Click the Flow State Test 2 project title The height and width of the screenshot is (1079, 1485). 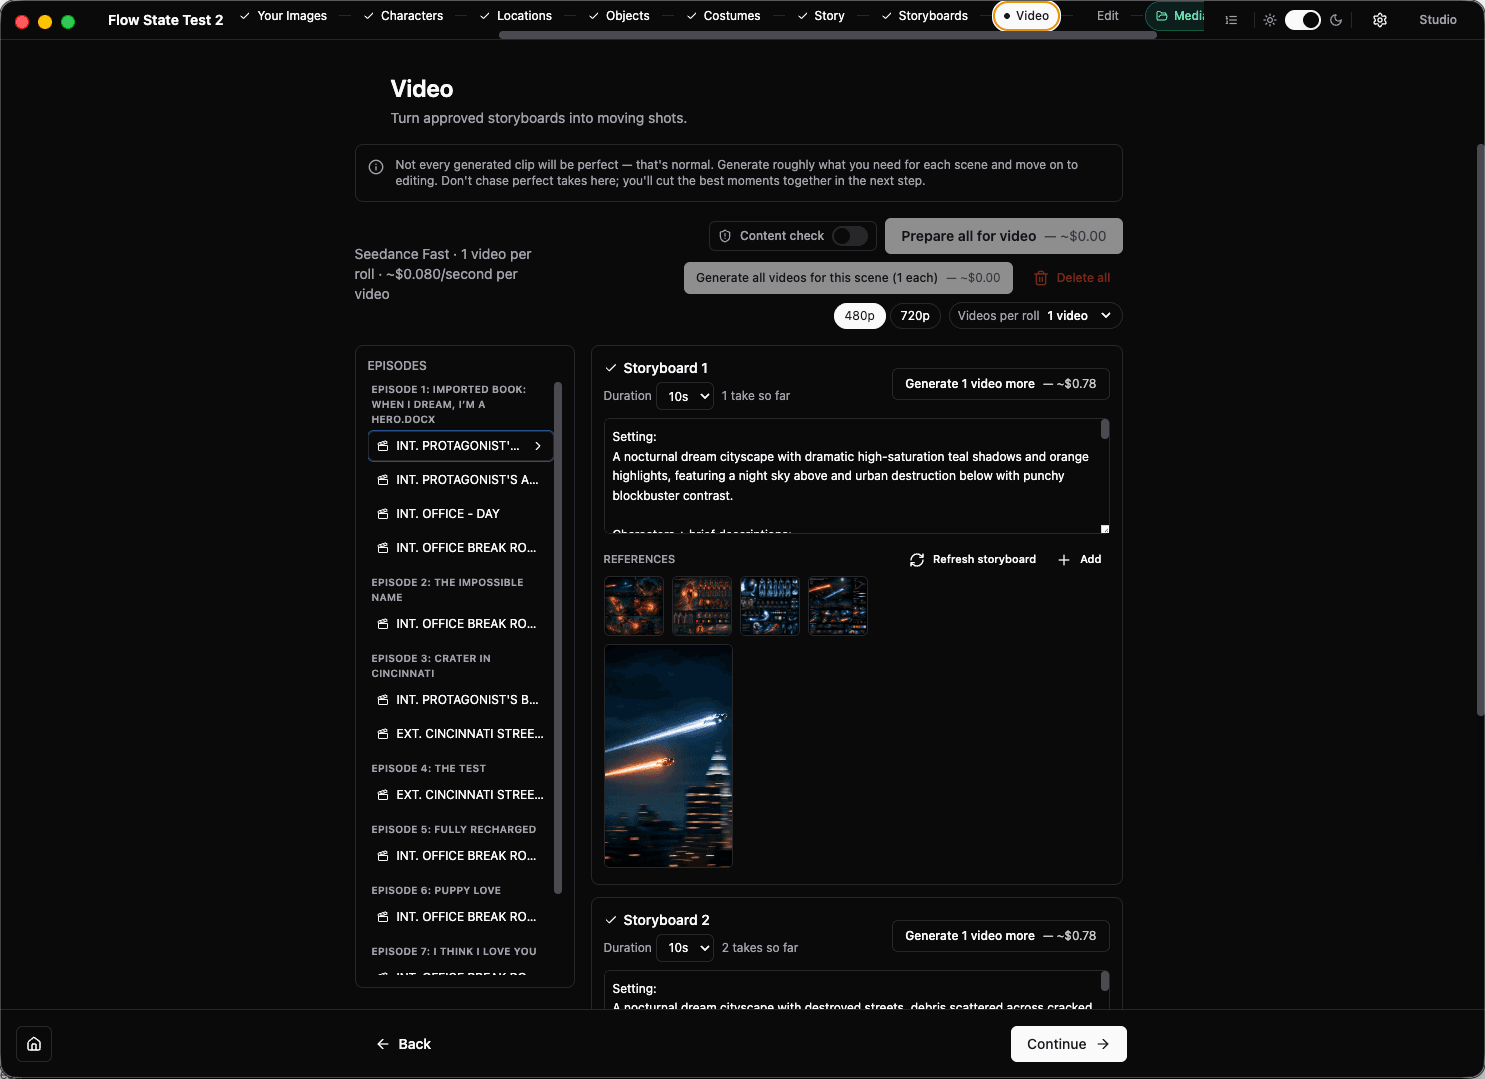165,20
